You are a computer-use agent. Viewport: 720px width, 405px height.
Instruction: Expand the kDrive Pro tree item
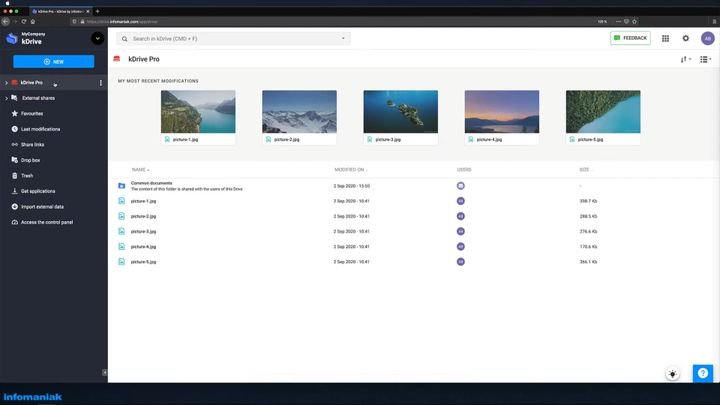[6, 82]
